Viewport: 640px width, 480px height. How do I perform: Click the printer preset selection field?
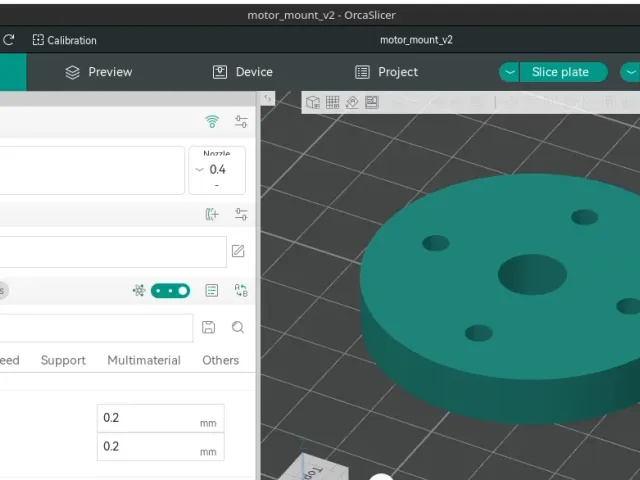[x=92, y=170]
